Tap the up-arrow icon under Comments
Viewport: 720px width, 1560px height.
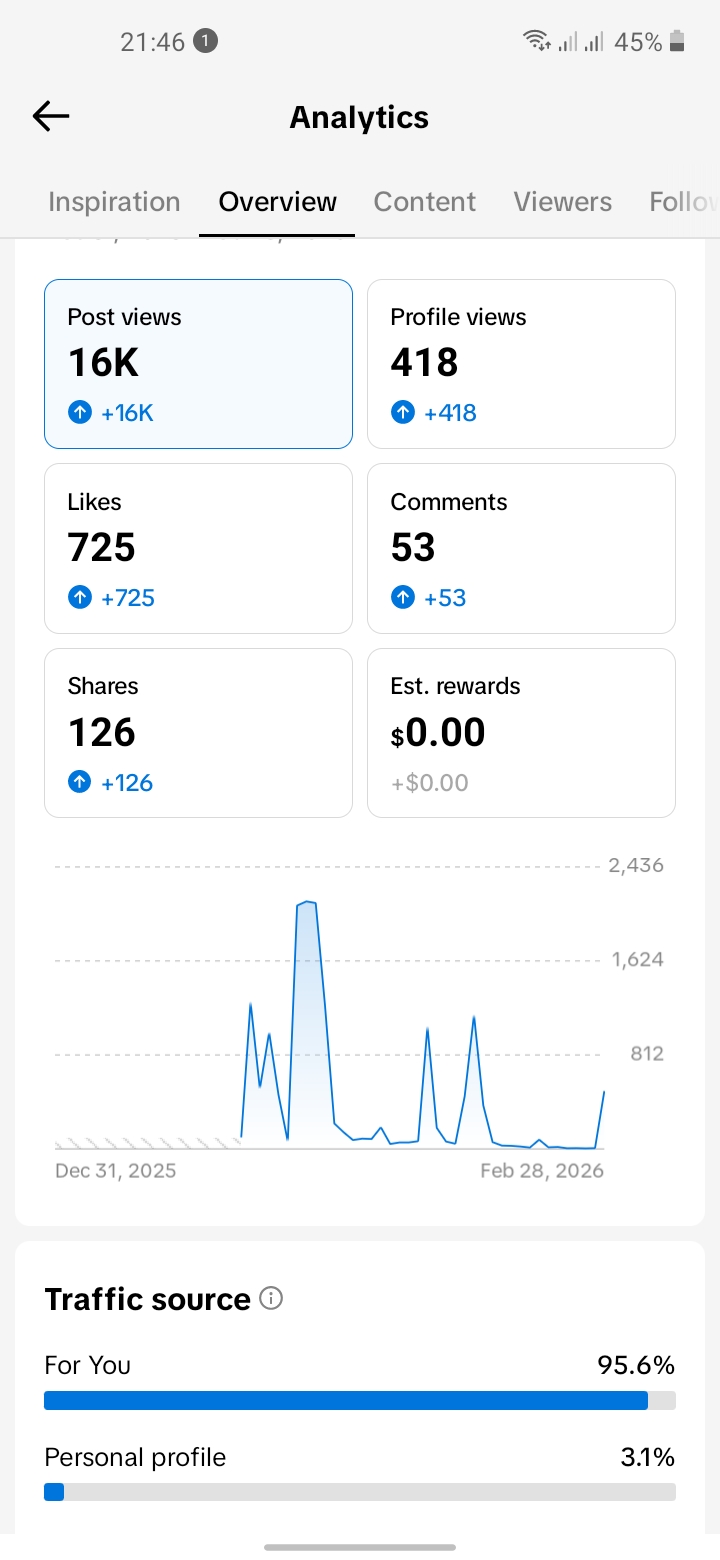[403, 598]
